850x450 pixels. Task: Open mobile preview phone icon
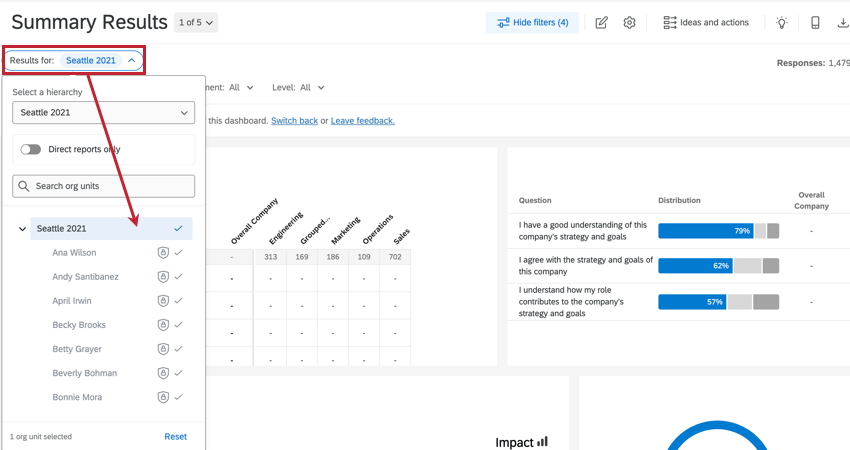[815, 23]
